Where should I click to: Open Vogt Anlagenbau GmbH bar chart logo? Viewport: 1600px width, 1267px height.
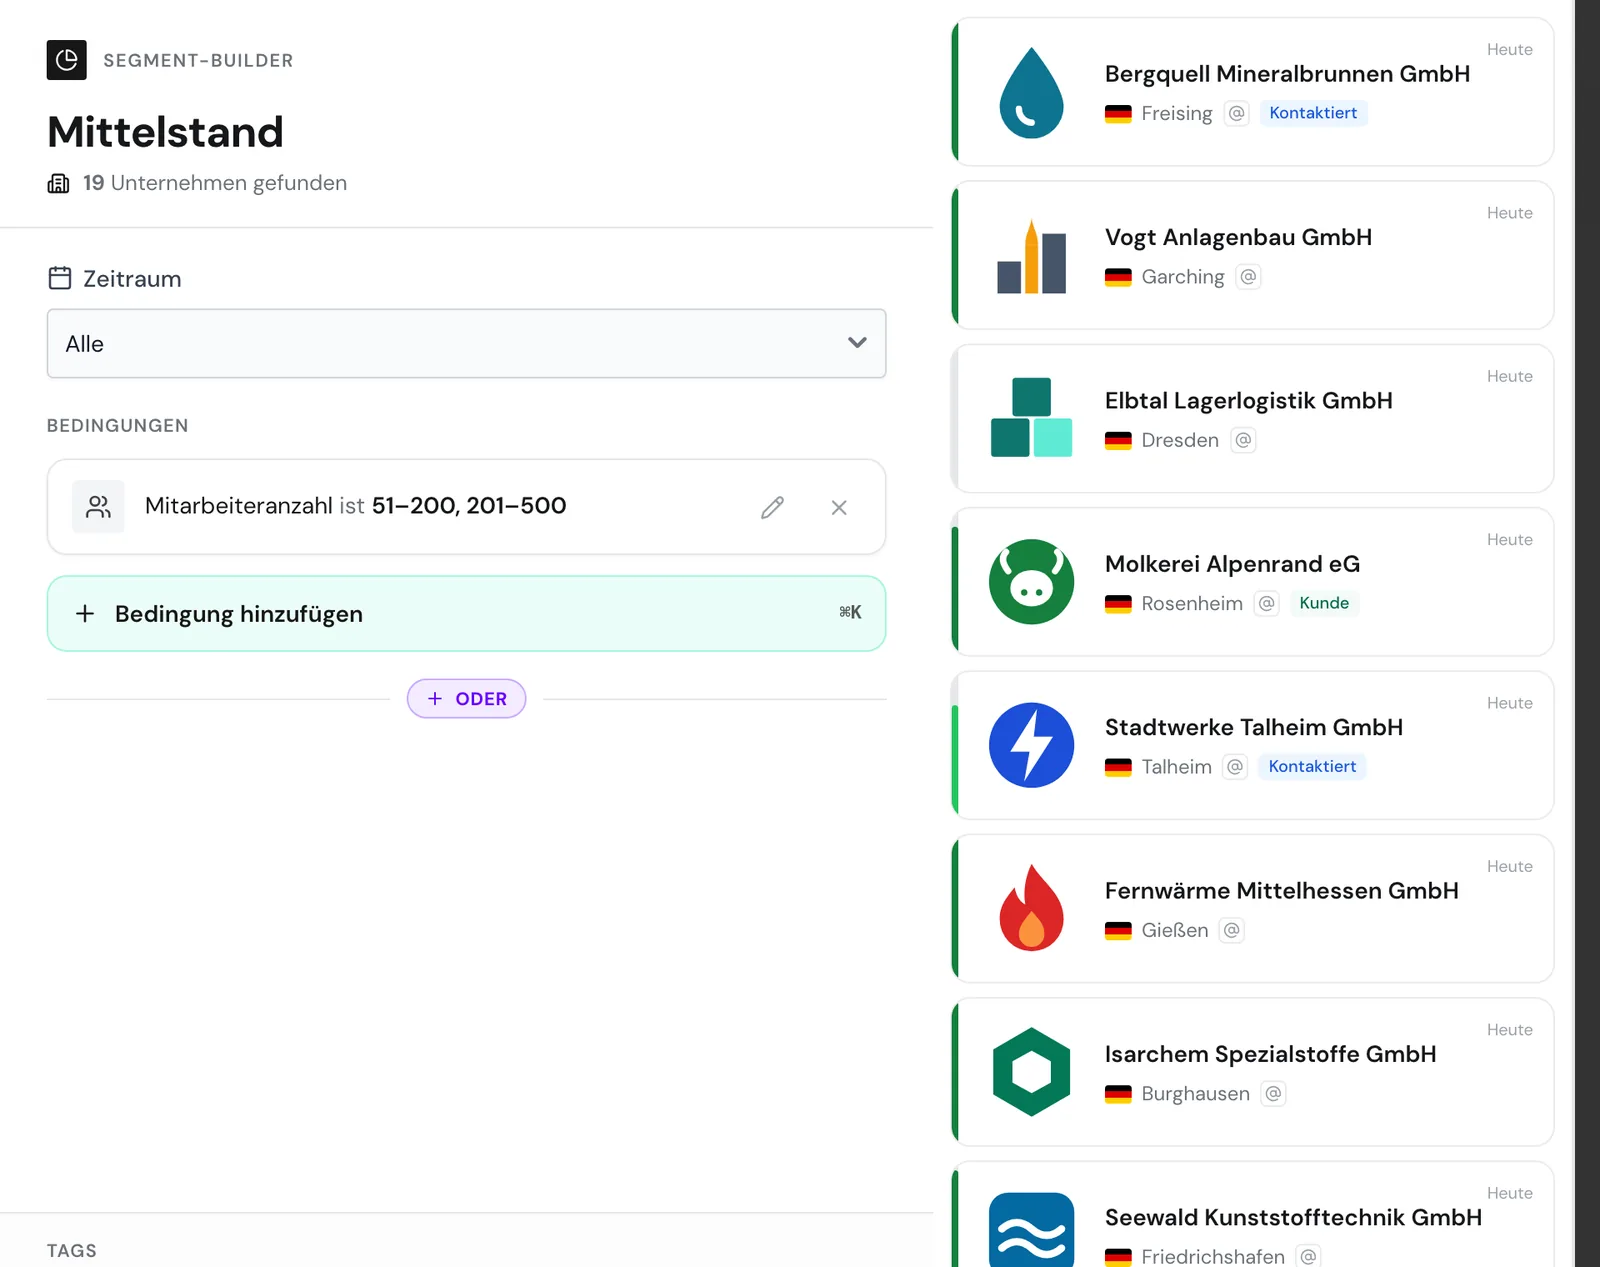click(x=1031, y=256)
